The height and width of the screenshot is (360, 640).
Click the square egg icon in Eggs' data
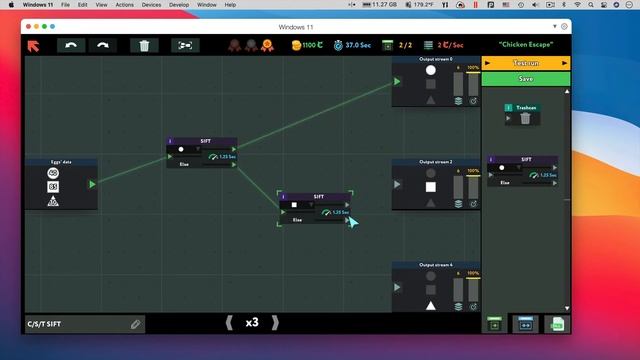point(53,187)
